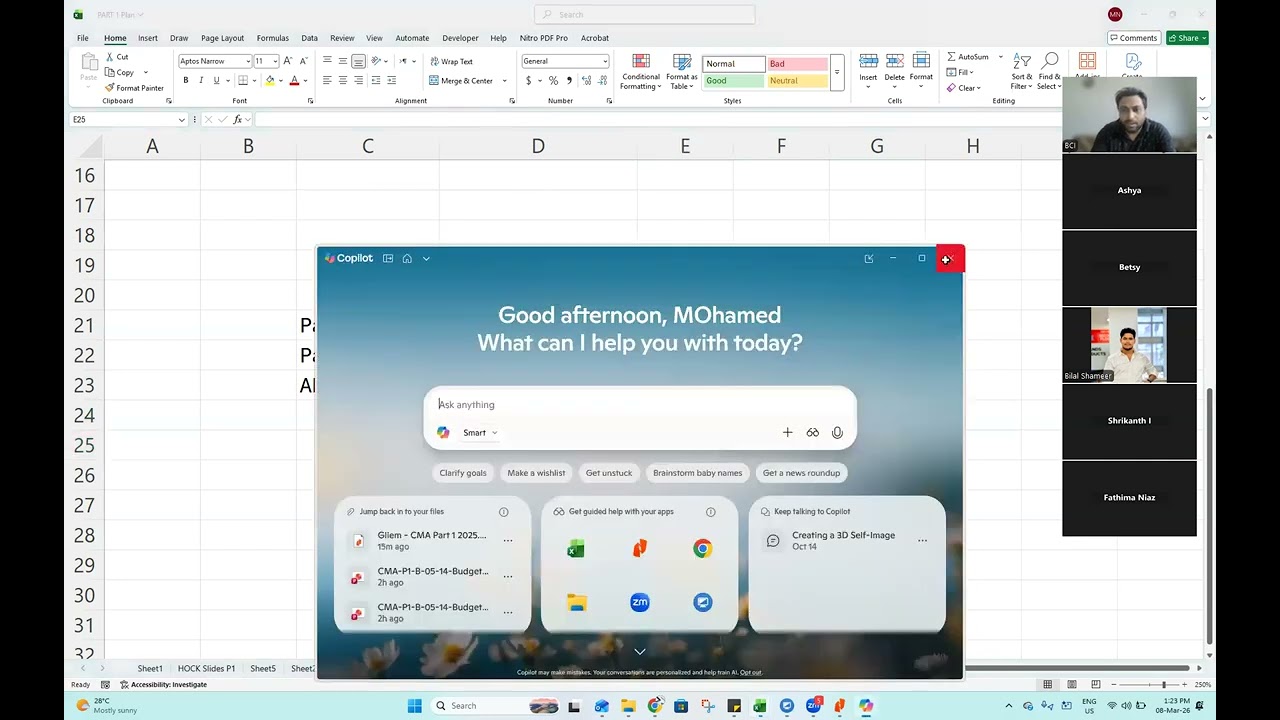
Task: Click the Clarify goals suggestion chip
Action: coord(463,473)
